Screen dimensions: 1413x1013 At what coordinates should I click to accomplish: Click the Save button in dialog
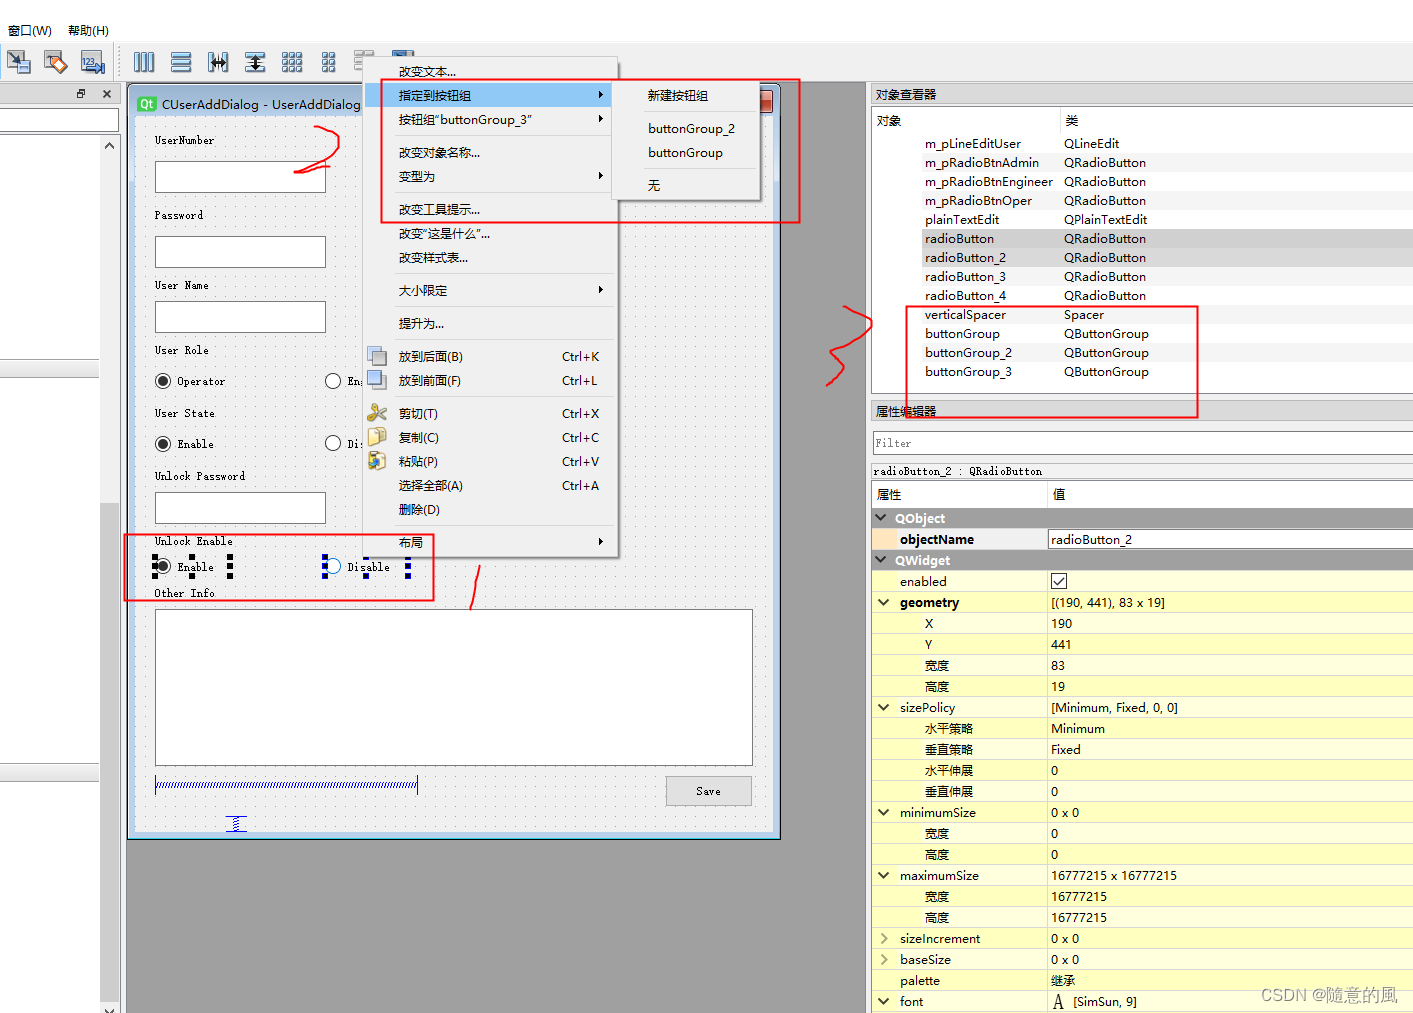(x=709, y=791)
